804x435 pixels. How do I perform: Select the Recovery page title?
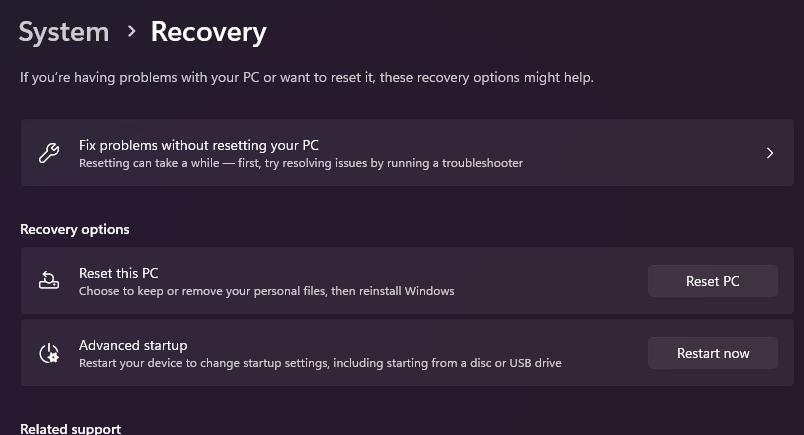(208, 32)
